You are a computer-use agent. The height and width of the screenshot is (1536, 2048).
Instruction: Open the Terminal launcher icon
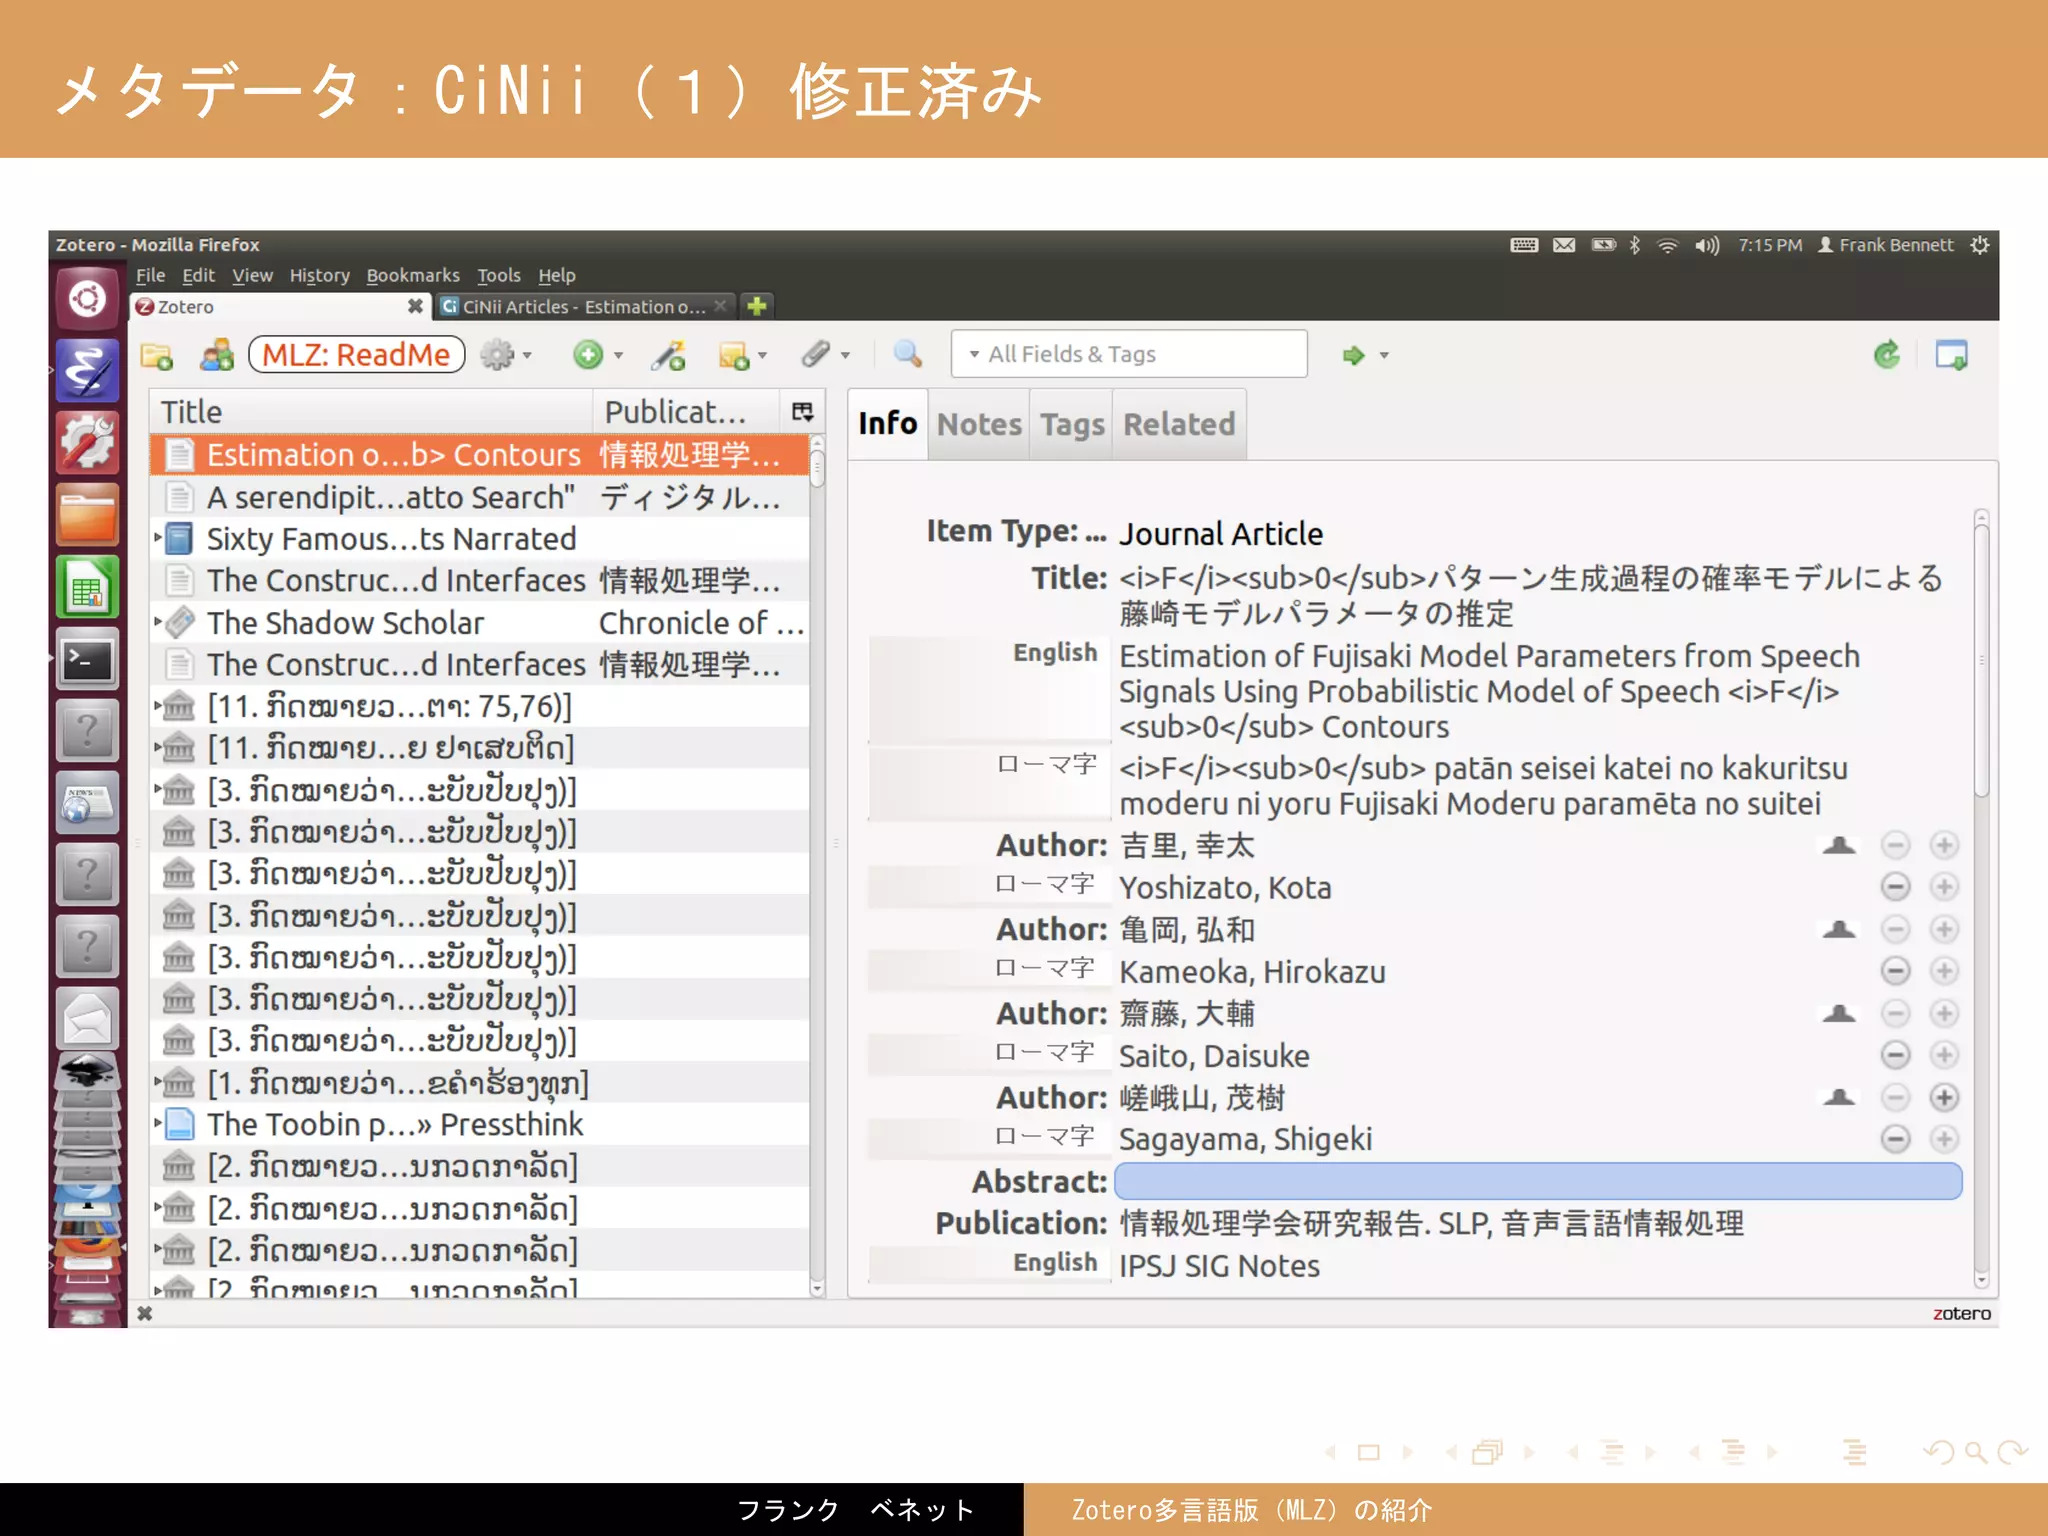pyautogui.click(x=87, y=660)
